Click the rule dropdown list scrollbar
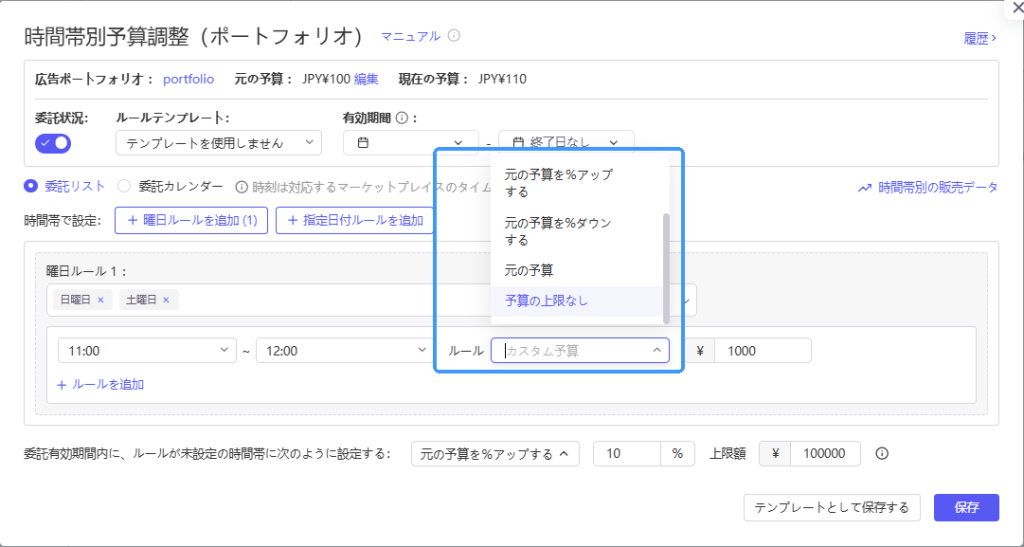The image size is (1024, 547). pyautogui.click(x=666, y=268)
